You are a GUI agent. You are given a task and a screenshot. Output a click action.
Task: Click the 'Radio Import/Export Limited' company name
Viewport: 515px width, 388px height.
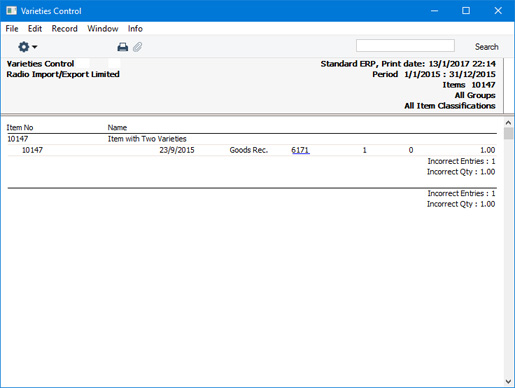point(63,74)
